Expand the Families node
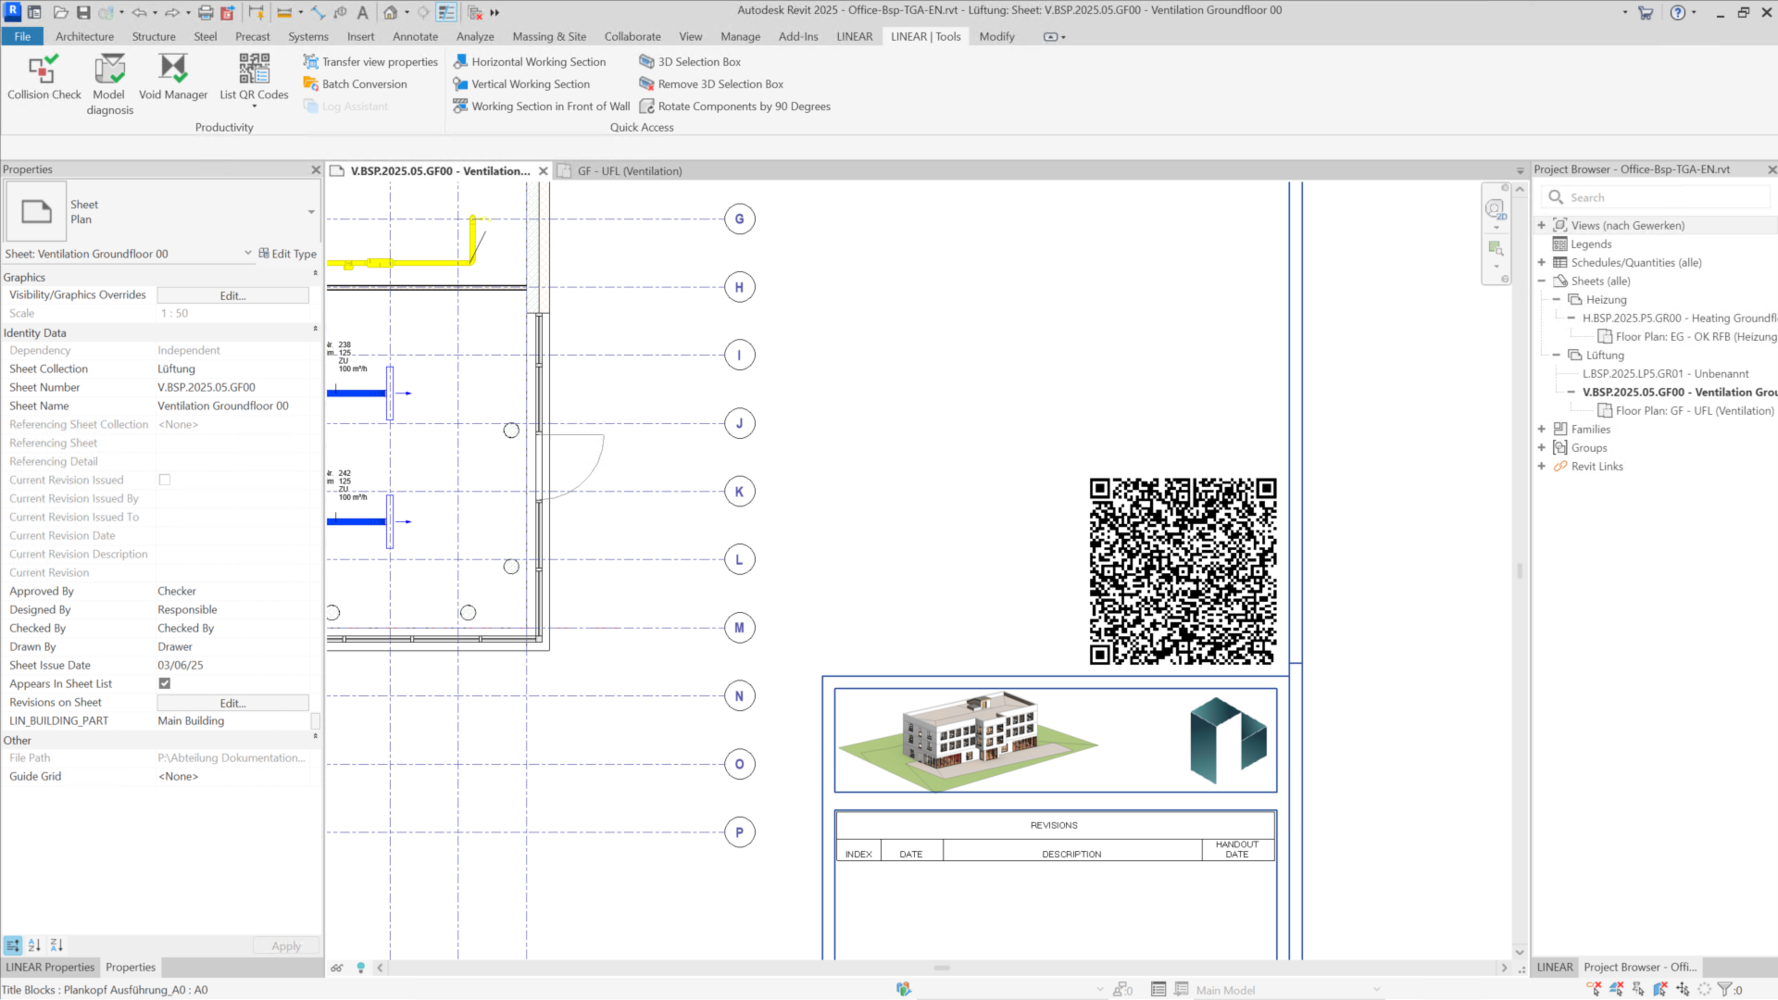1778x1000 pixels. pyautogui.click(x=1542, y=429)
